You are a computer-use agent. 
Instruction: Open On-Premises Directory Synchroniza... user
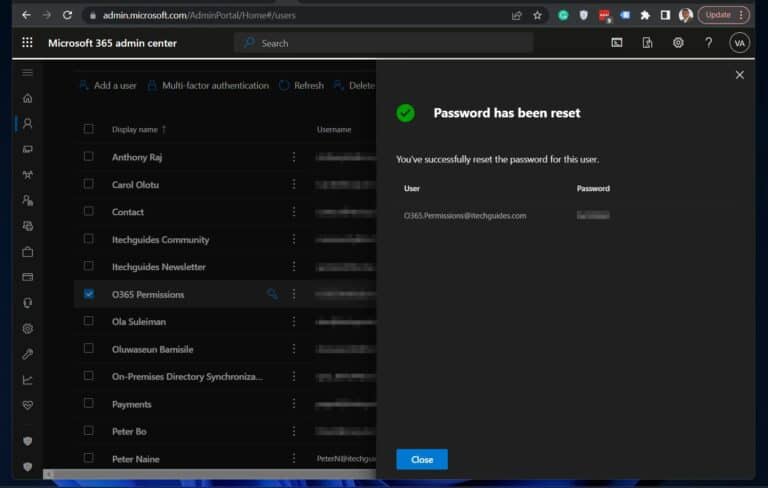[187, 377]
